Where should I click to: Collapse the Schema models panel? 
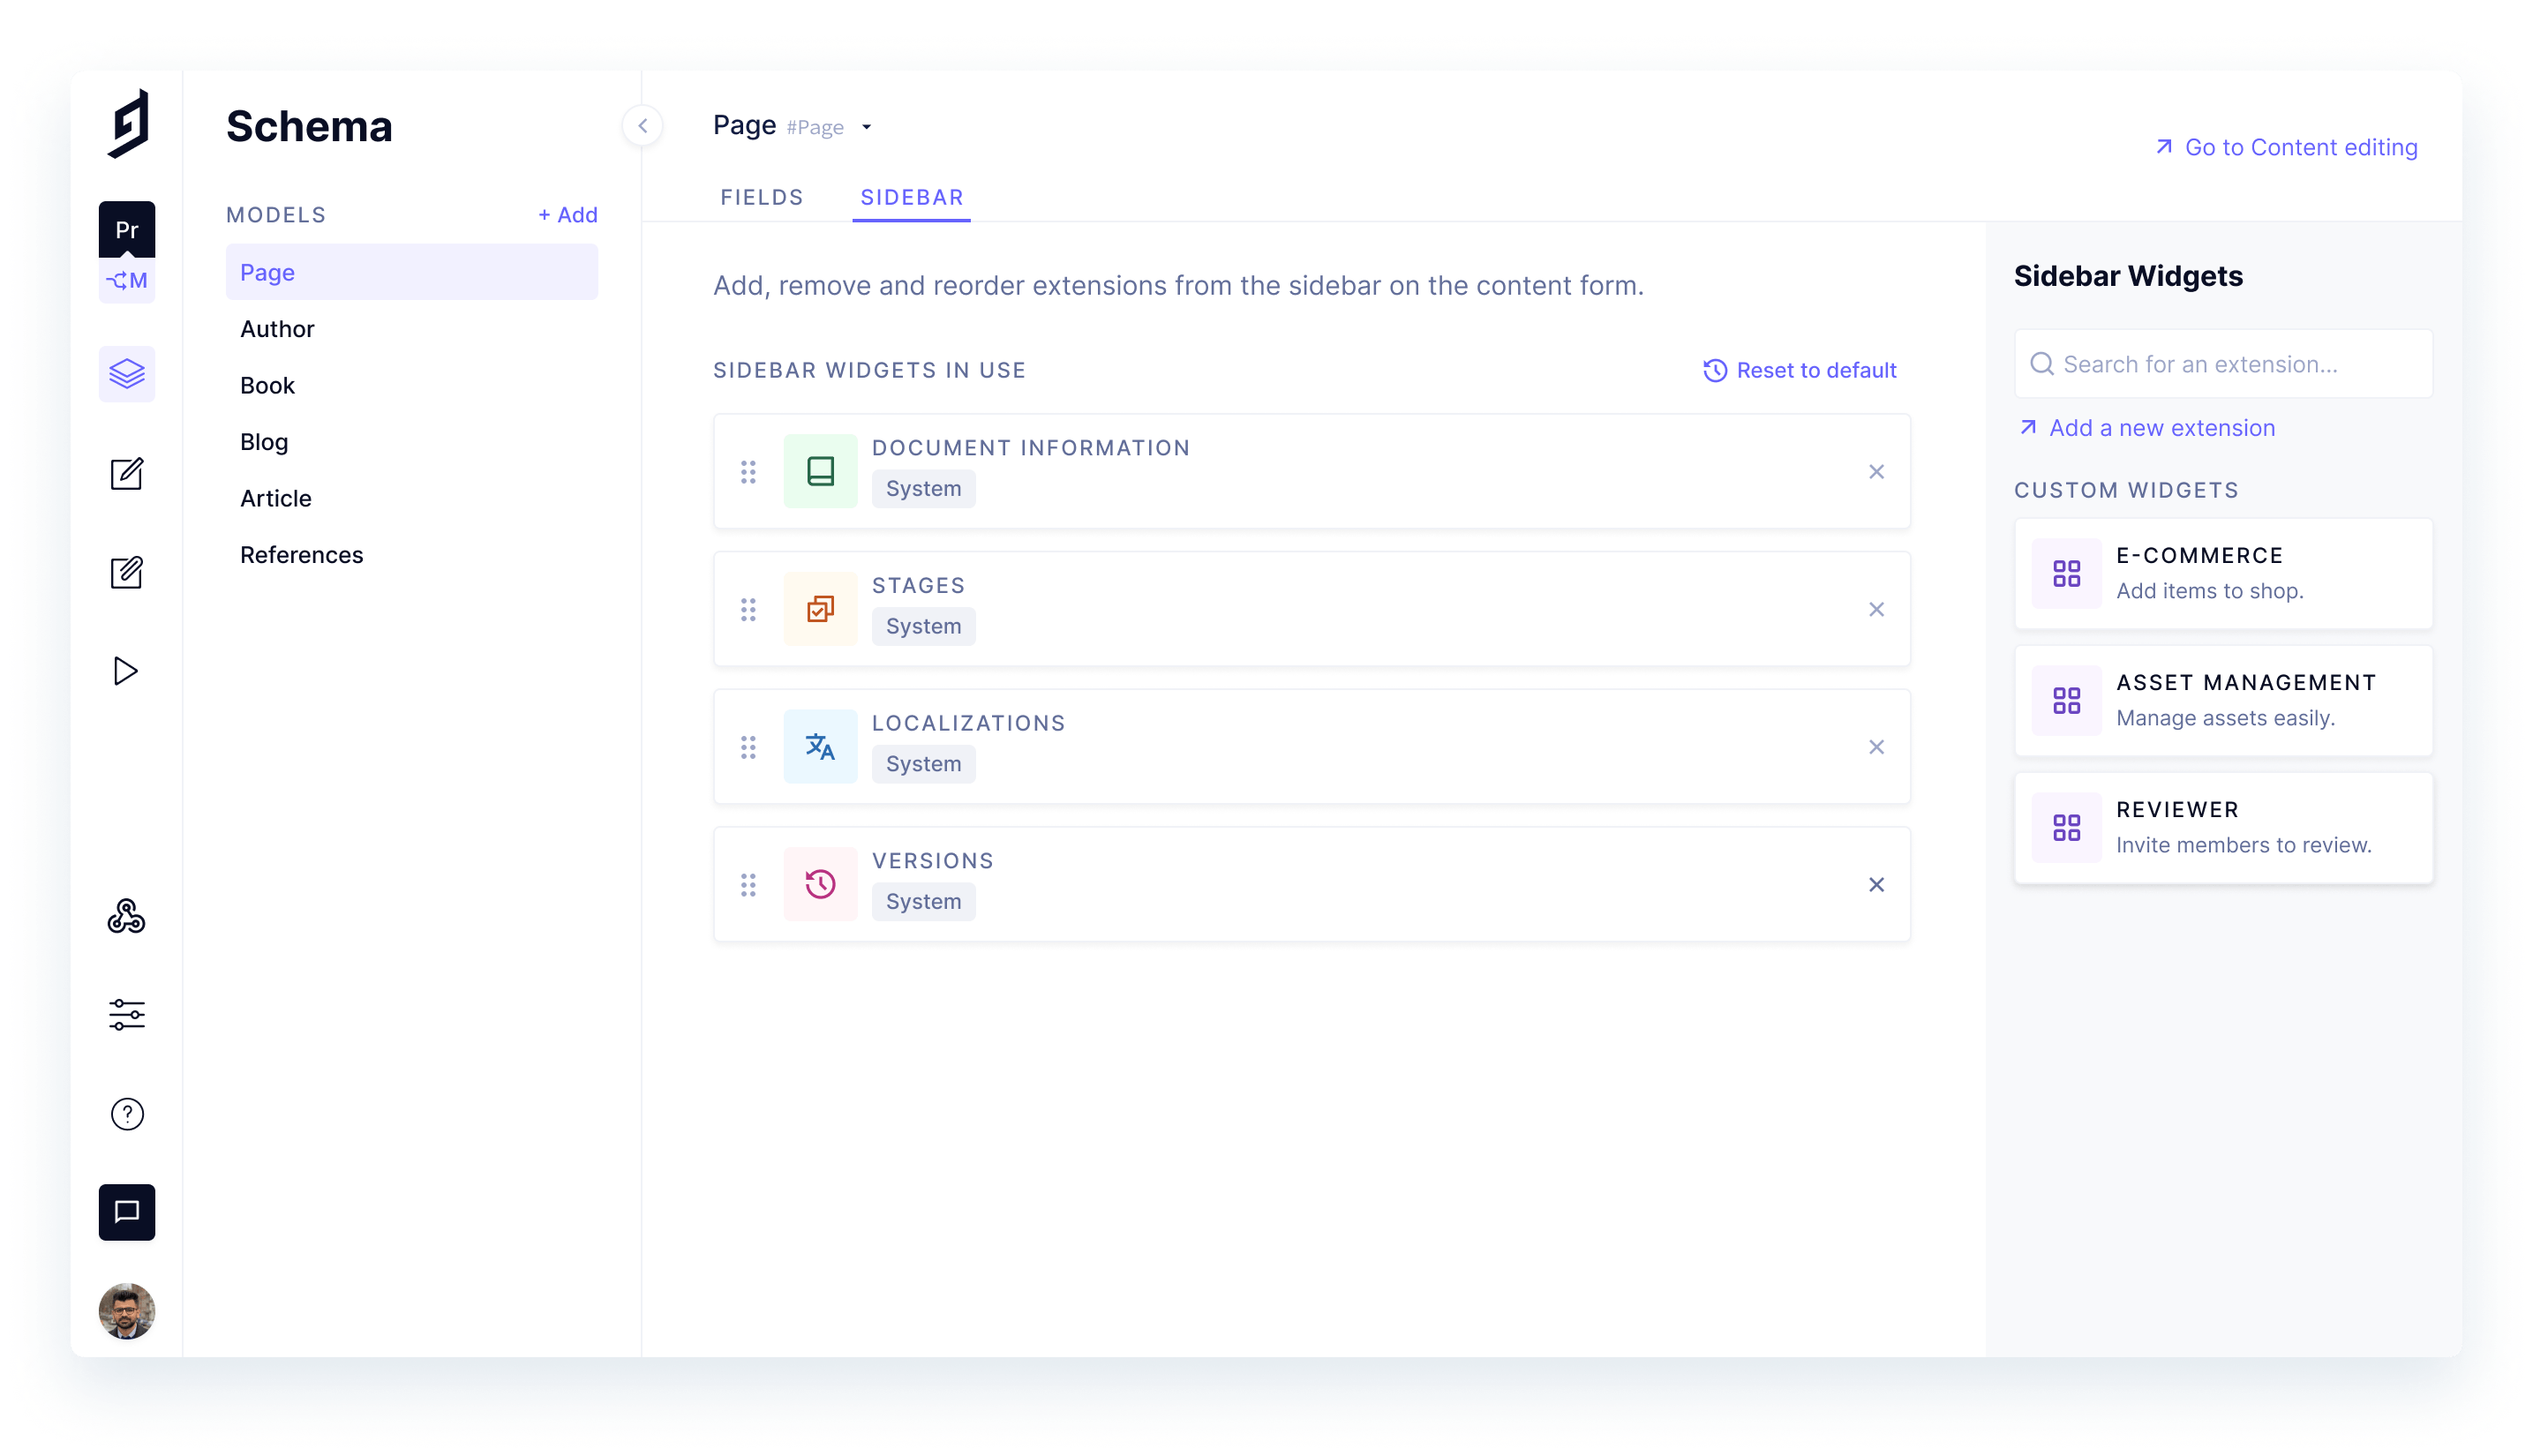(x=643, y=126)
